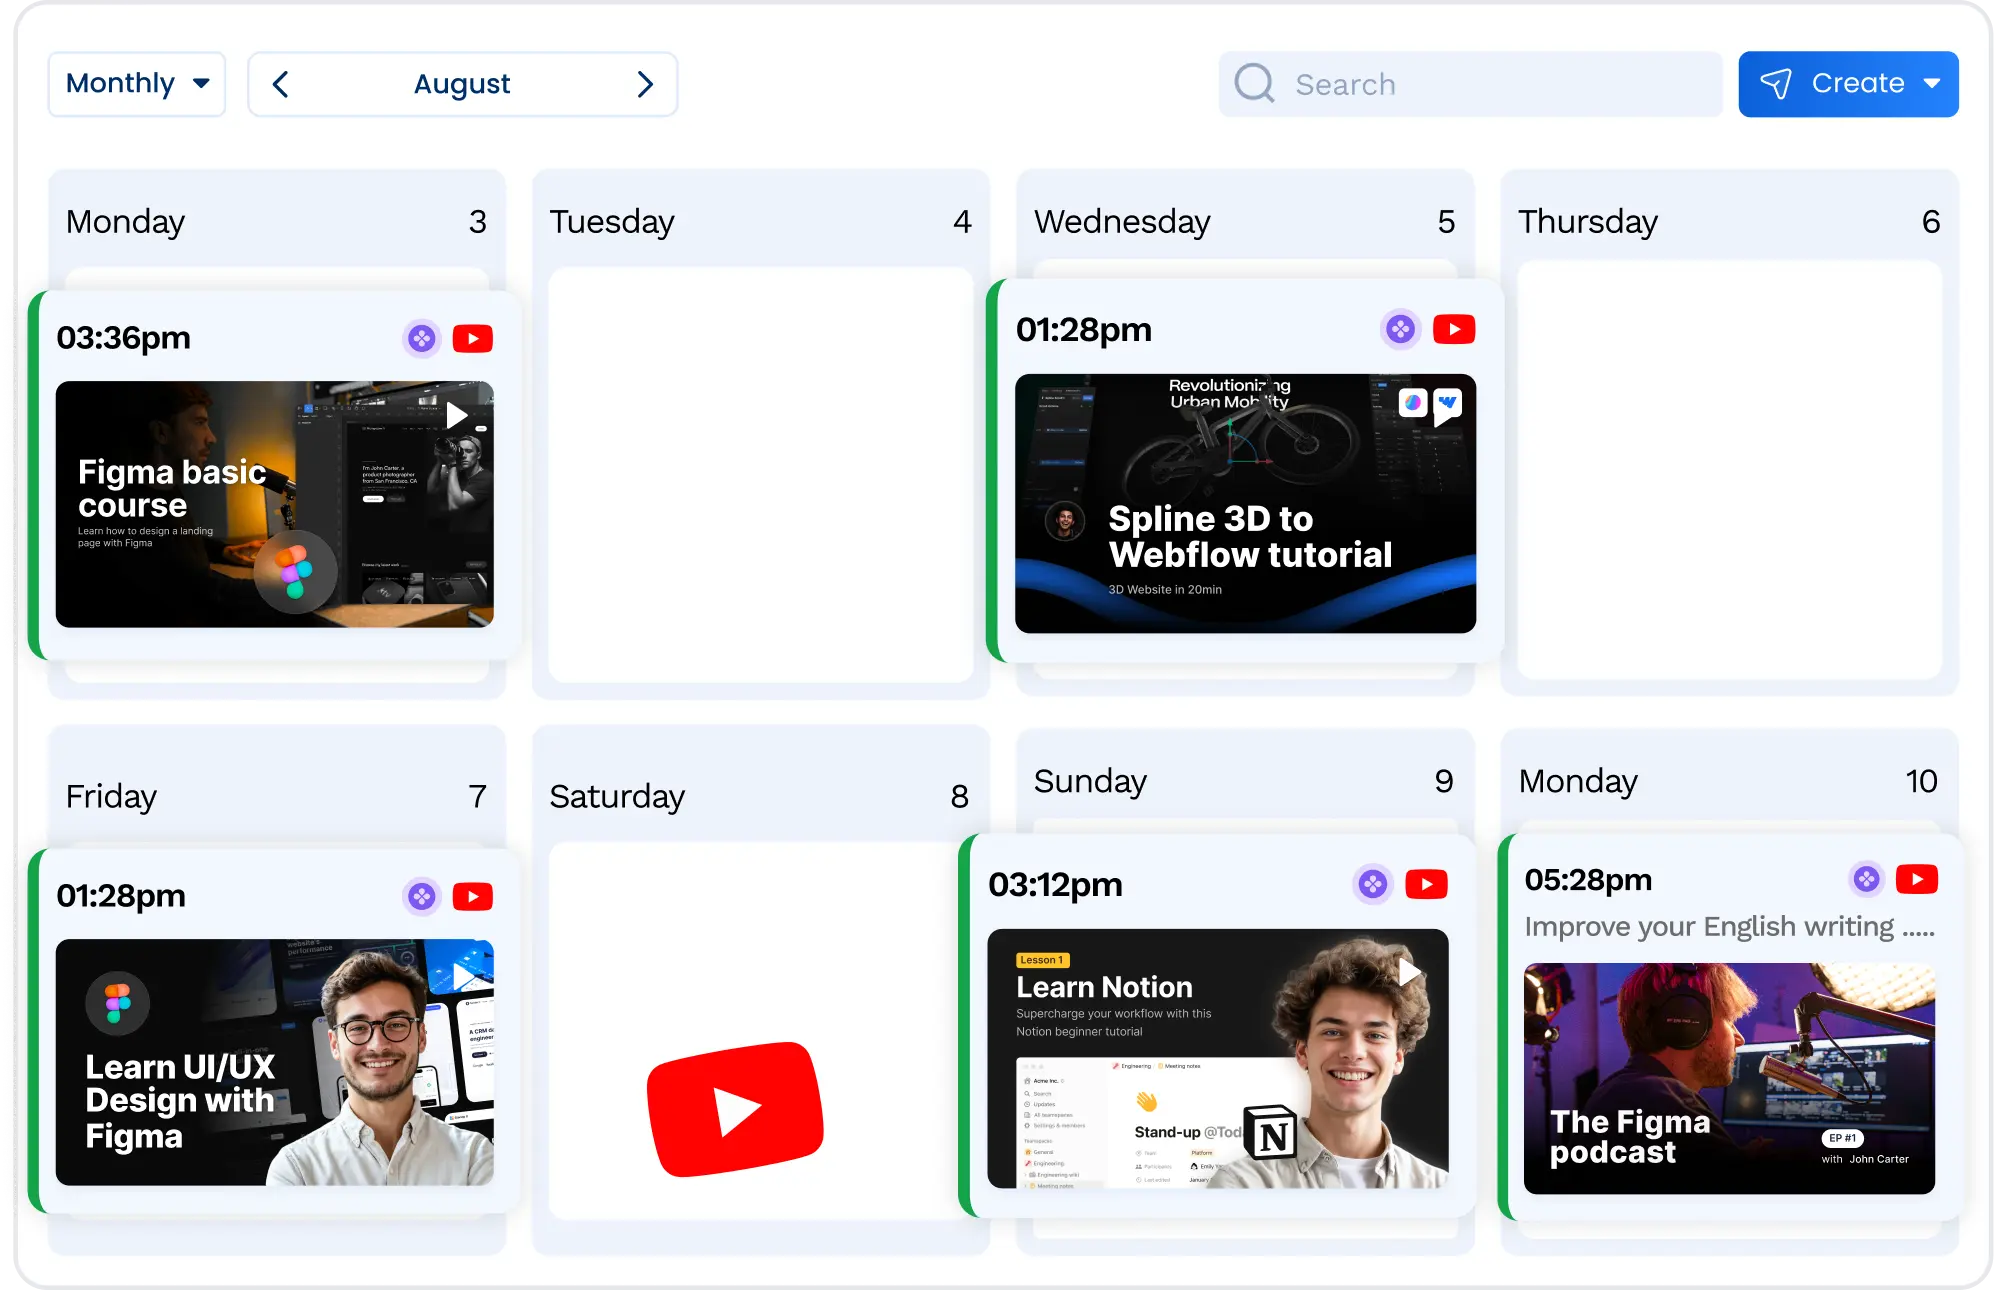The width and height of the screenshot is (1994, 1290).
Task: Open The Figma podcast episode thumbnail
Action: 1729,1077
